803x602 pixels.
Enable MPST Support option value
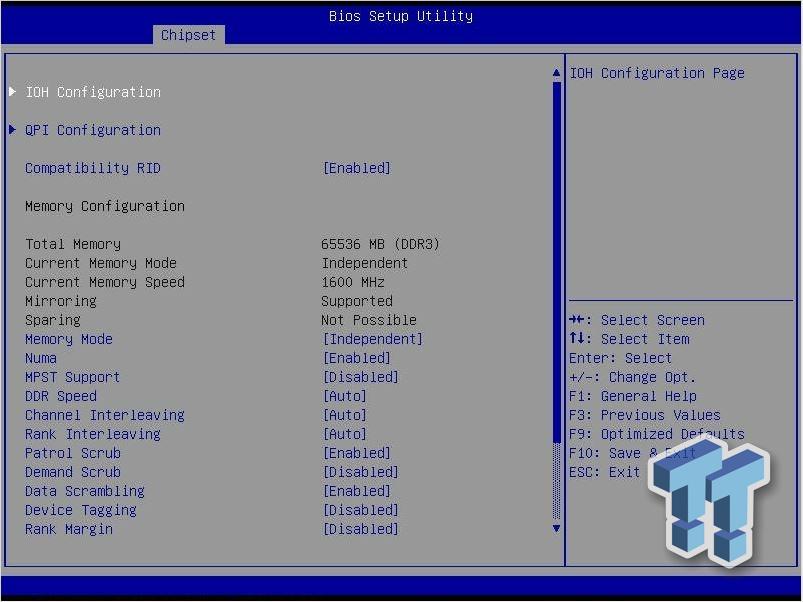(x=361, y=377)
